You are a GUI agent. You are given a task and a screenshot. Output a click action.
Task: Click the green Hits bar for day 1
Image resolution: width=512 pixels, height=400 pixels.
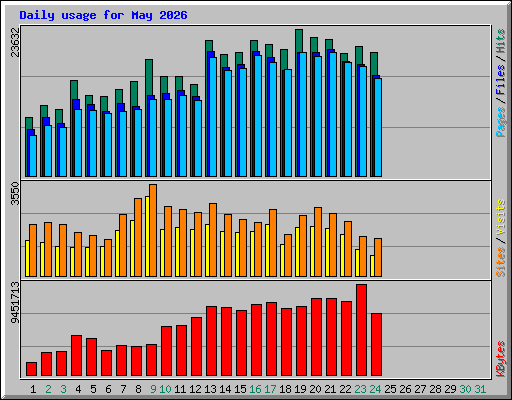point(29,123)
